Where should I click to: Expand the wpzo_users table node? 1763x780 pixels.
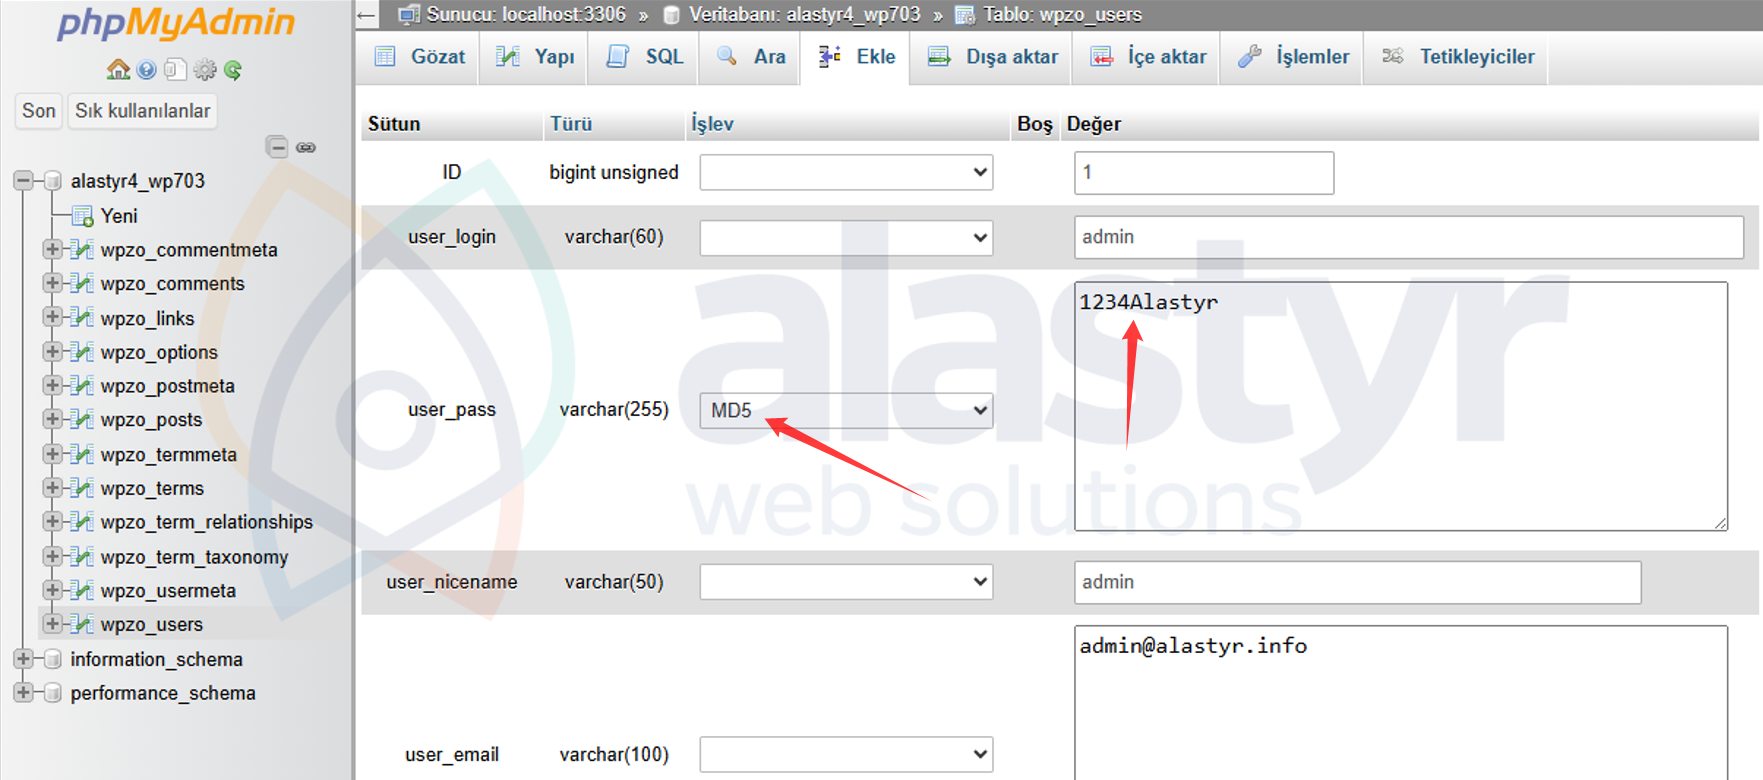click(x=52, y=624)
